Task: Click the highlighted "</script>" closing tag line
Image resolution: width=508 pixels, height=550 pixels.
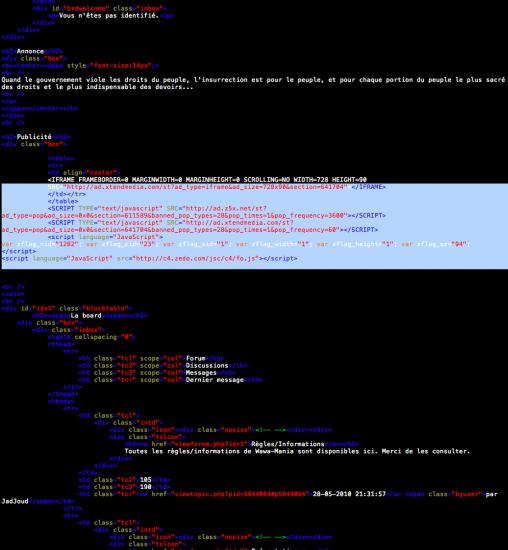Action: pyautogui.click(x=19, y=251)
